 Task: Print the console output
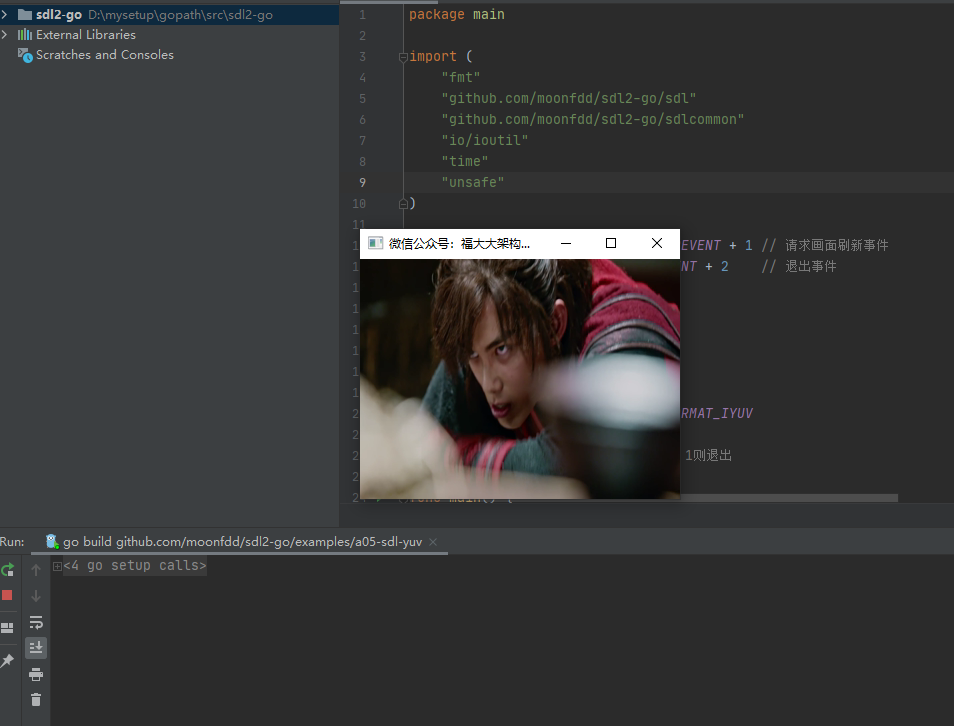(x=36, y=674)
